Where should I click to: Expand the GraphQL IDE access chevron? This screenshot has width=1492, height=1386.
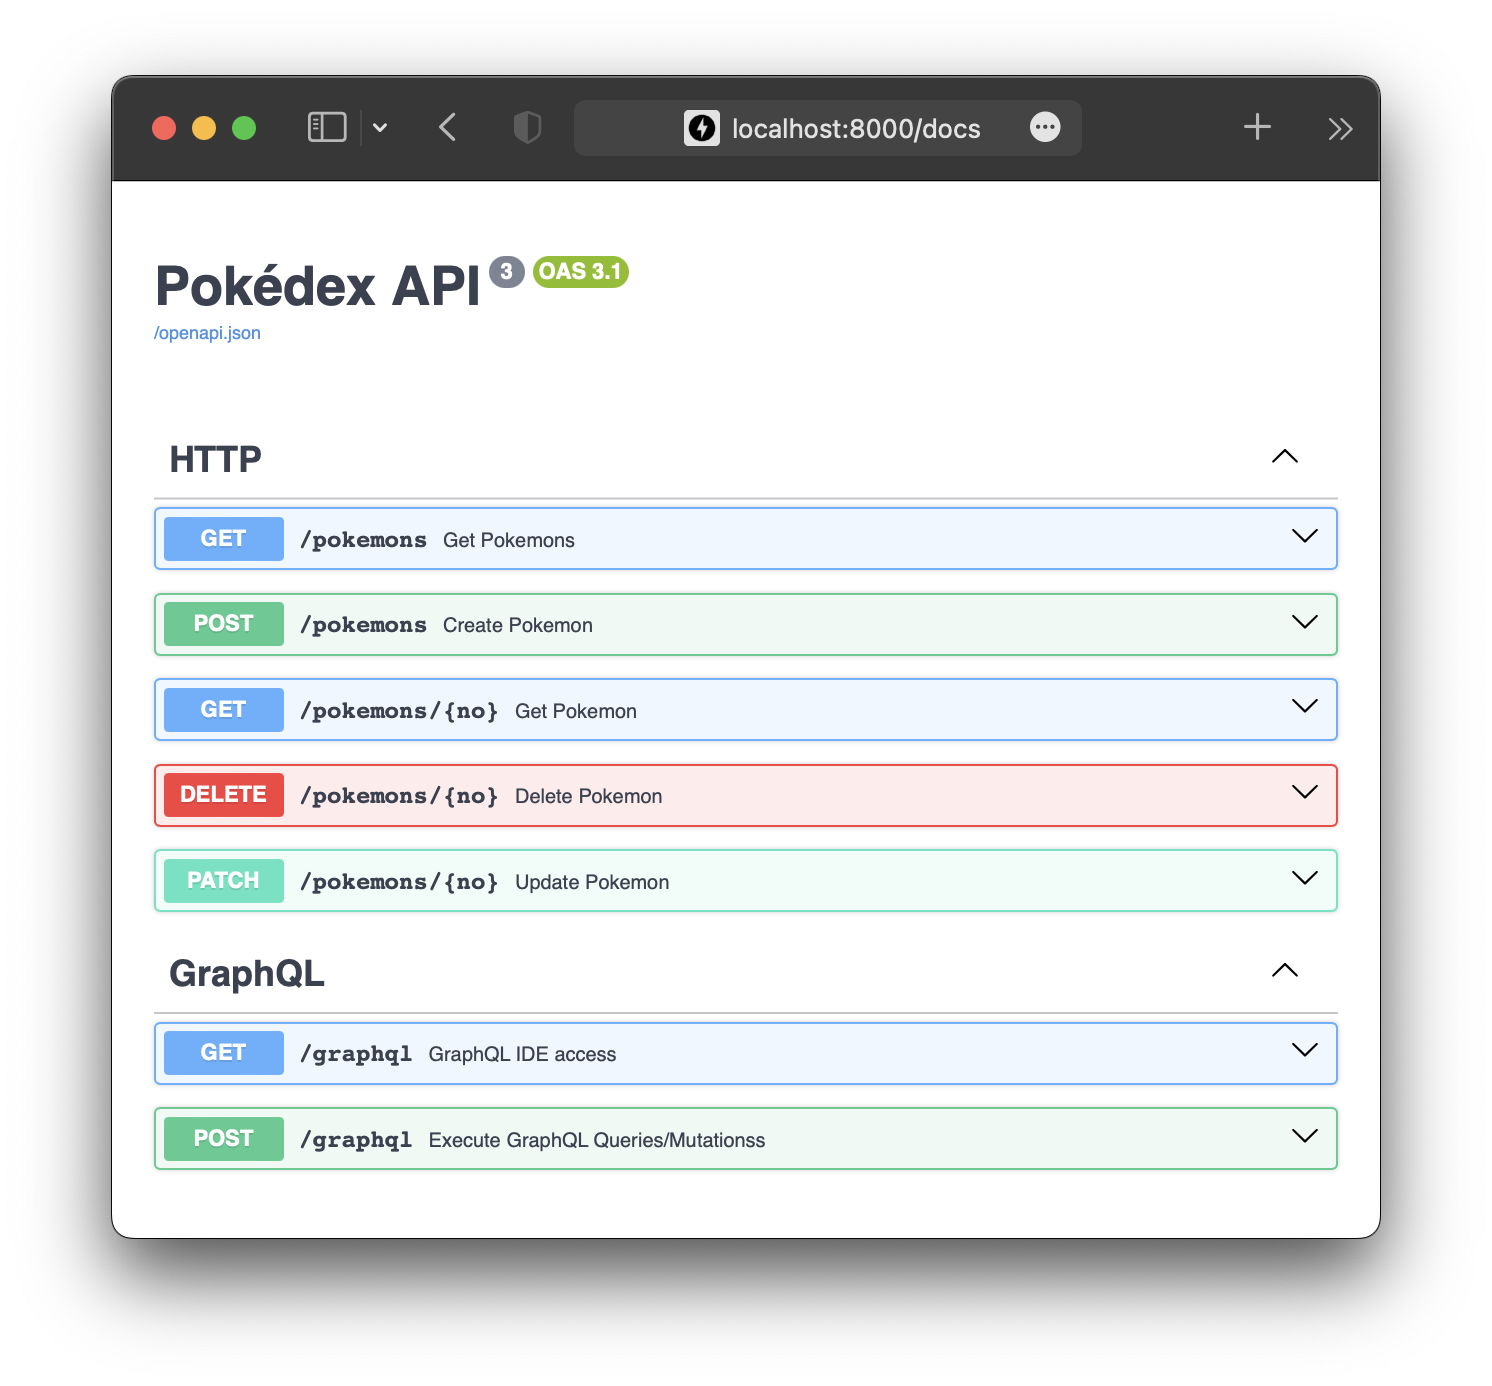click(x=1304, y=1051)
